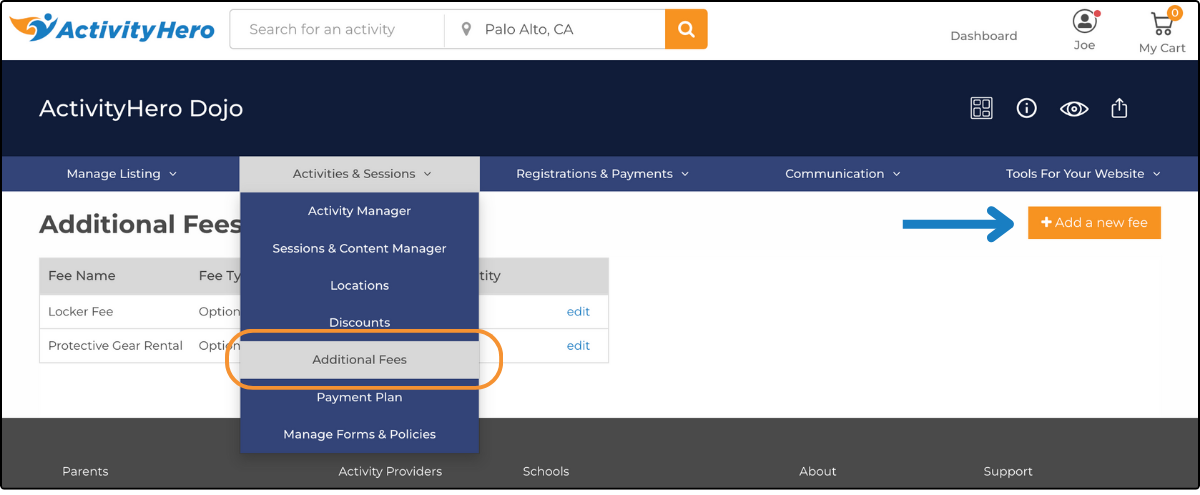Open Joe's user profile icon
1200x495 pixels.
(1084, 21)
